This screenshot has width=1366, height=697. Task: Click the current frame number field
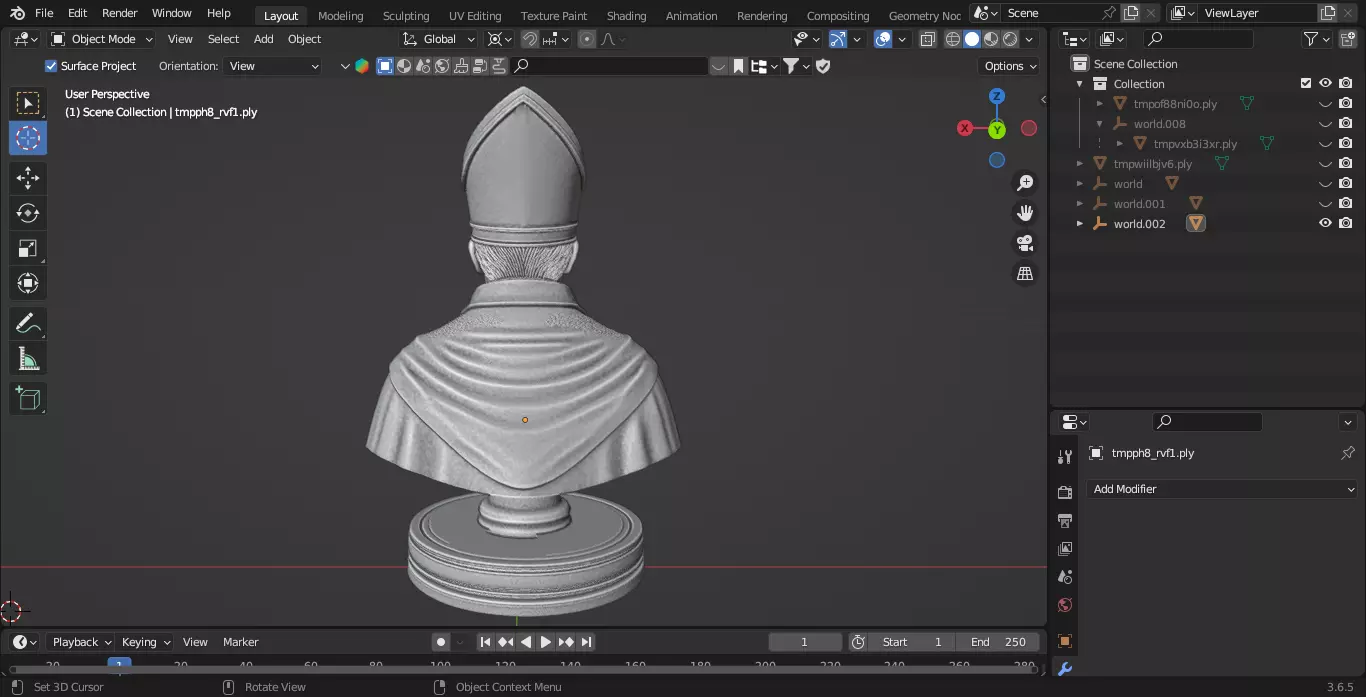(x=805, y=642)
